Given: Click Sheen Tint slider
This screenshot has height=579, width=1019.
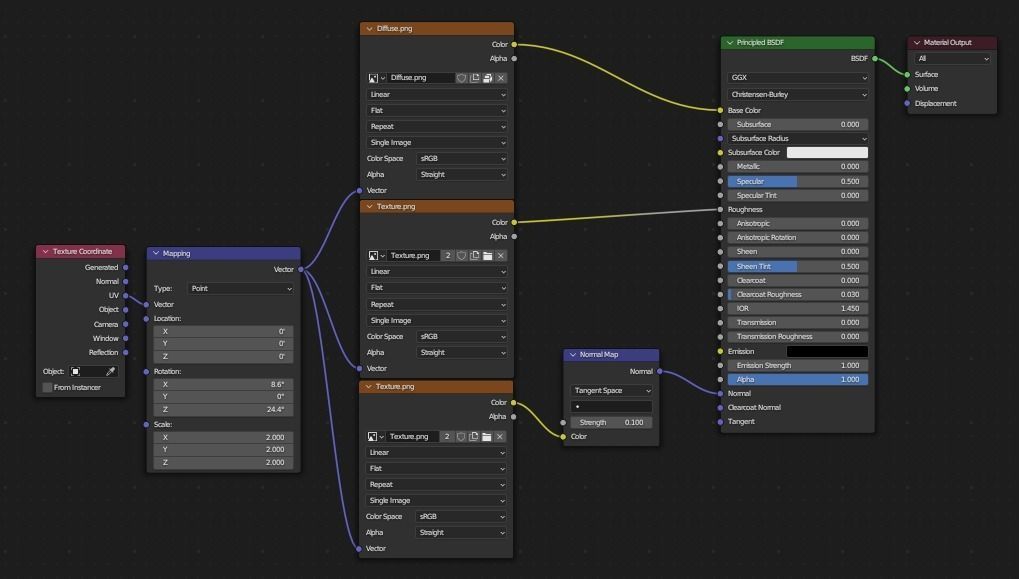Looking at the screenshot, I should 798,266.
